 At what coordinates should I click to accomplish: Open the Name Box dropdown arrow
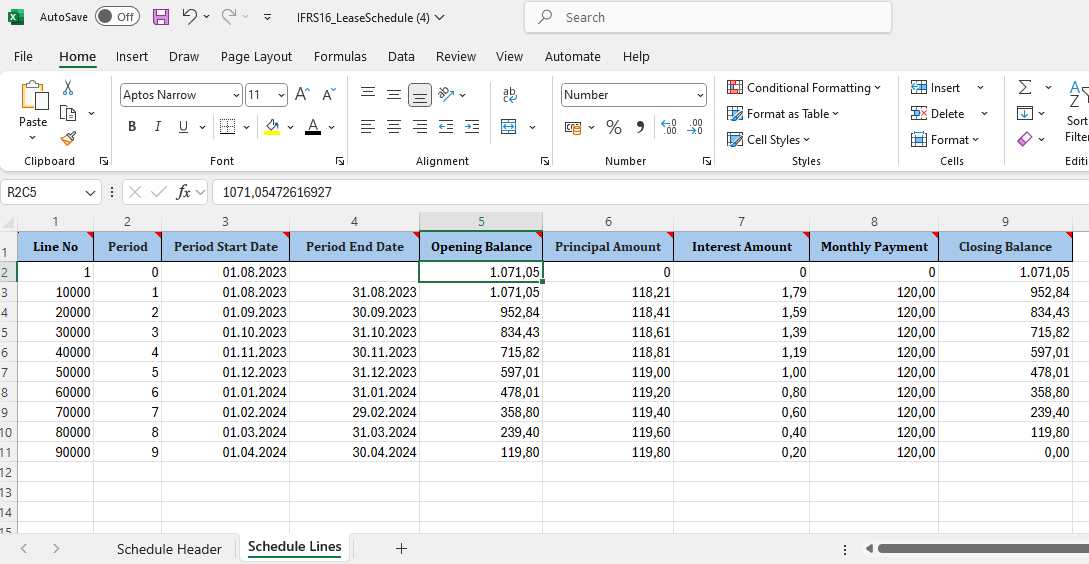pos(90,192)
